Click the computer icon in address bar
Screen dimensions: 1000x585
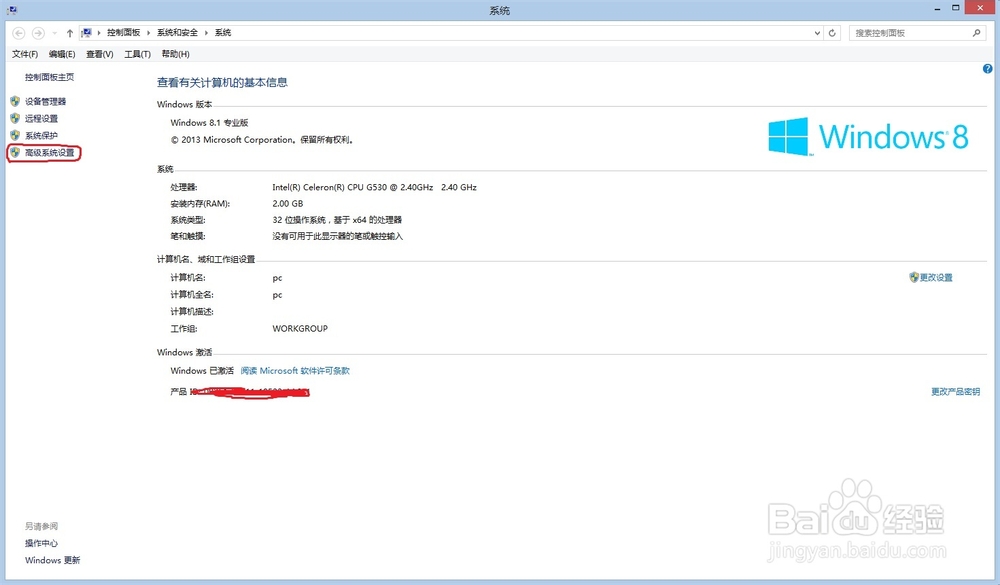click(x=87, y=33)
